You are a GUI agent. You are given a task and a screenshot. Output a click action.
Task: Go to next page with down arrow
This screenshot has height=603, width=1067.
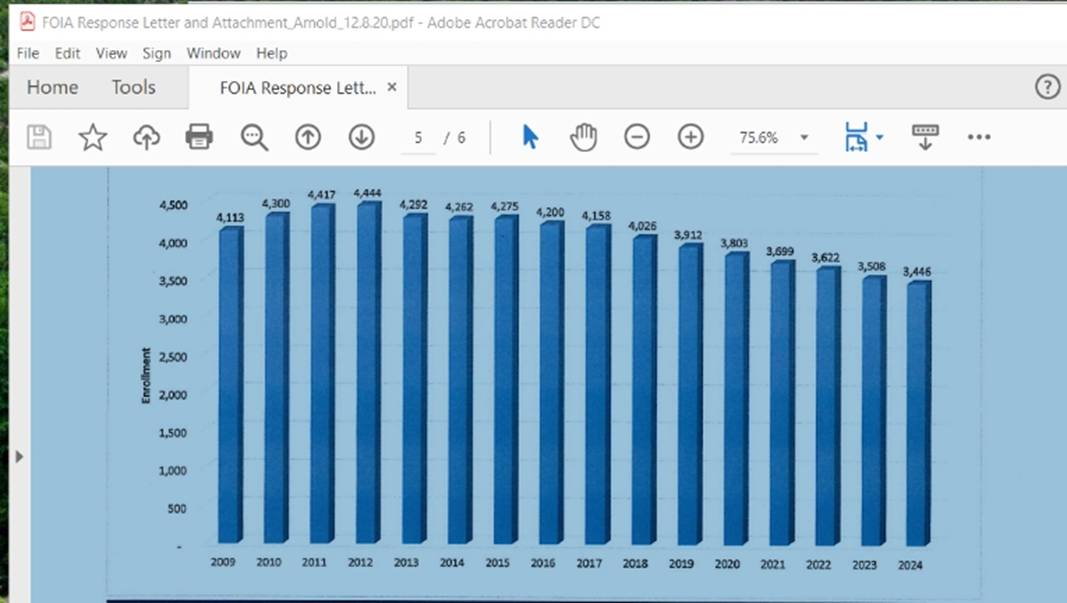click(x=362, y=137)
